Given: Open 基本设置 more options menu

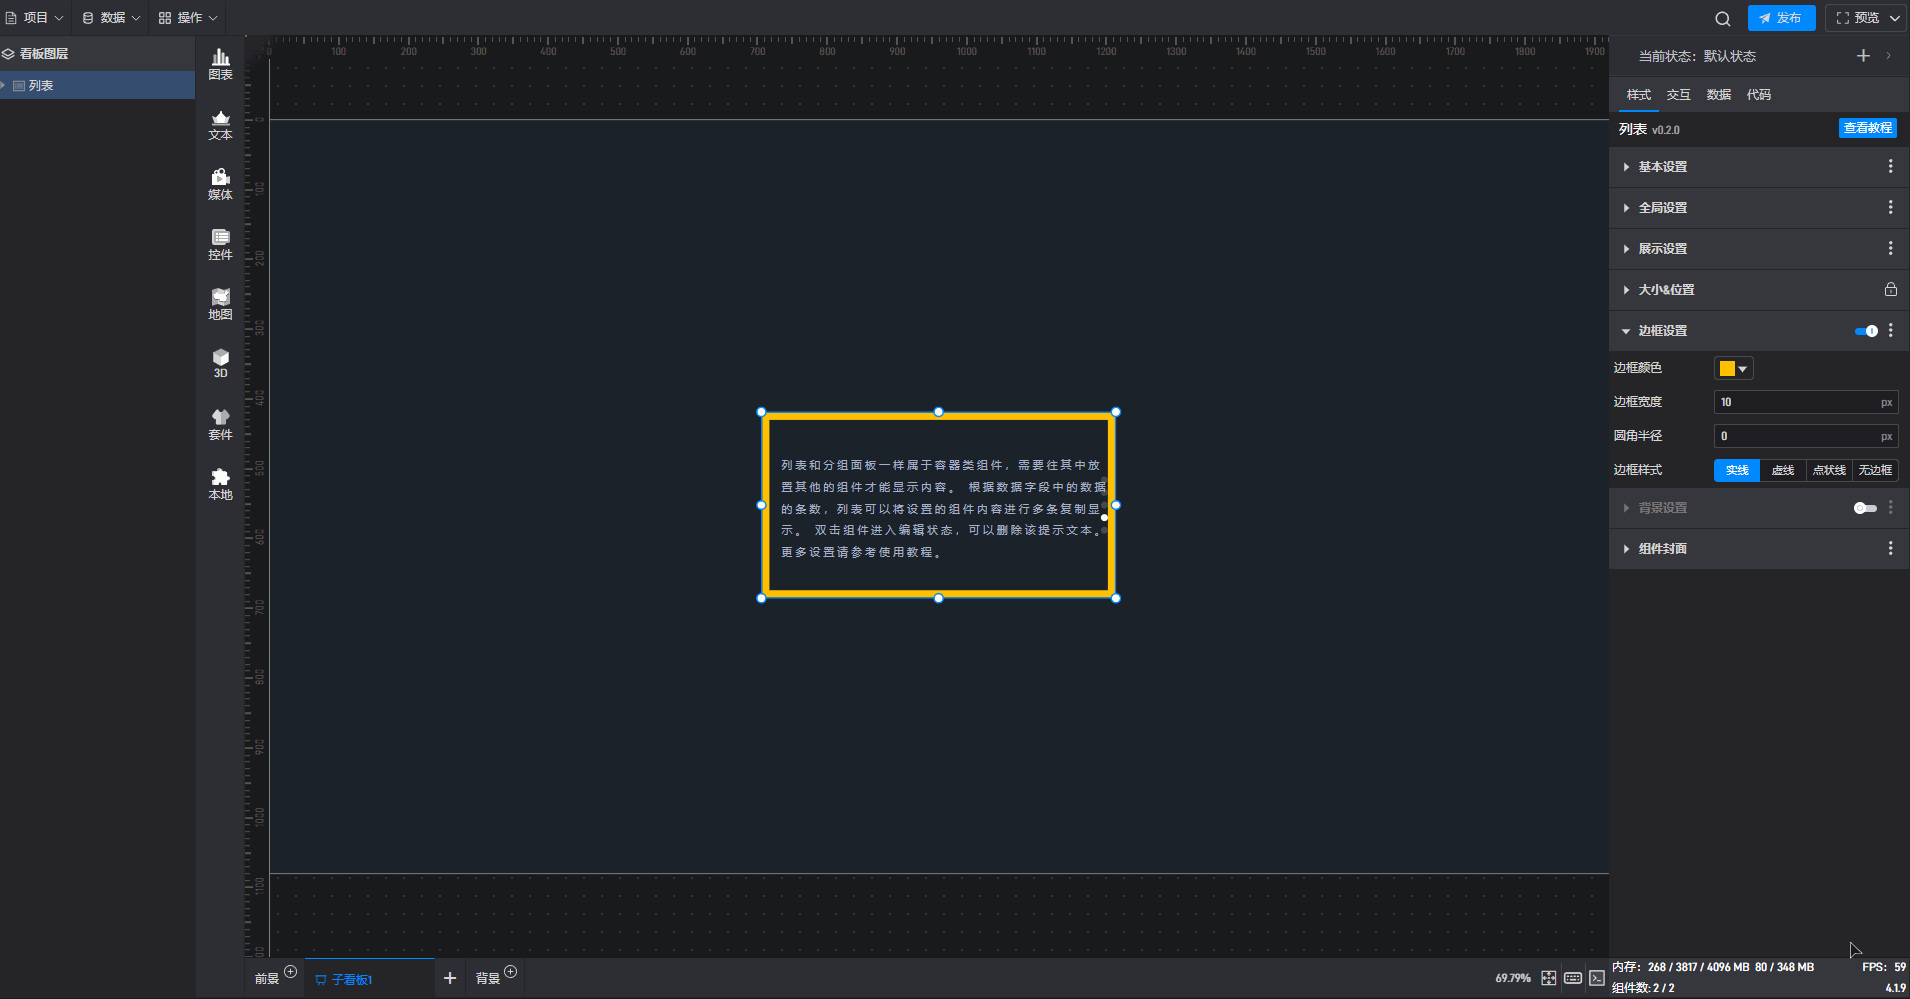Looking at the screenshot, I should click(x=1890, y=167).
